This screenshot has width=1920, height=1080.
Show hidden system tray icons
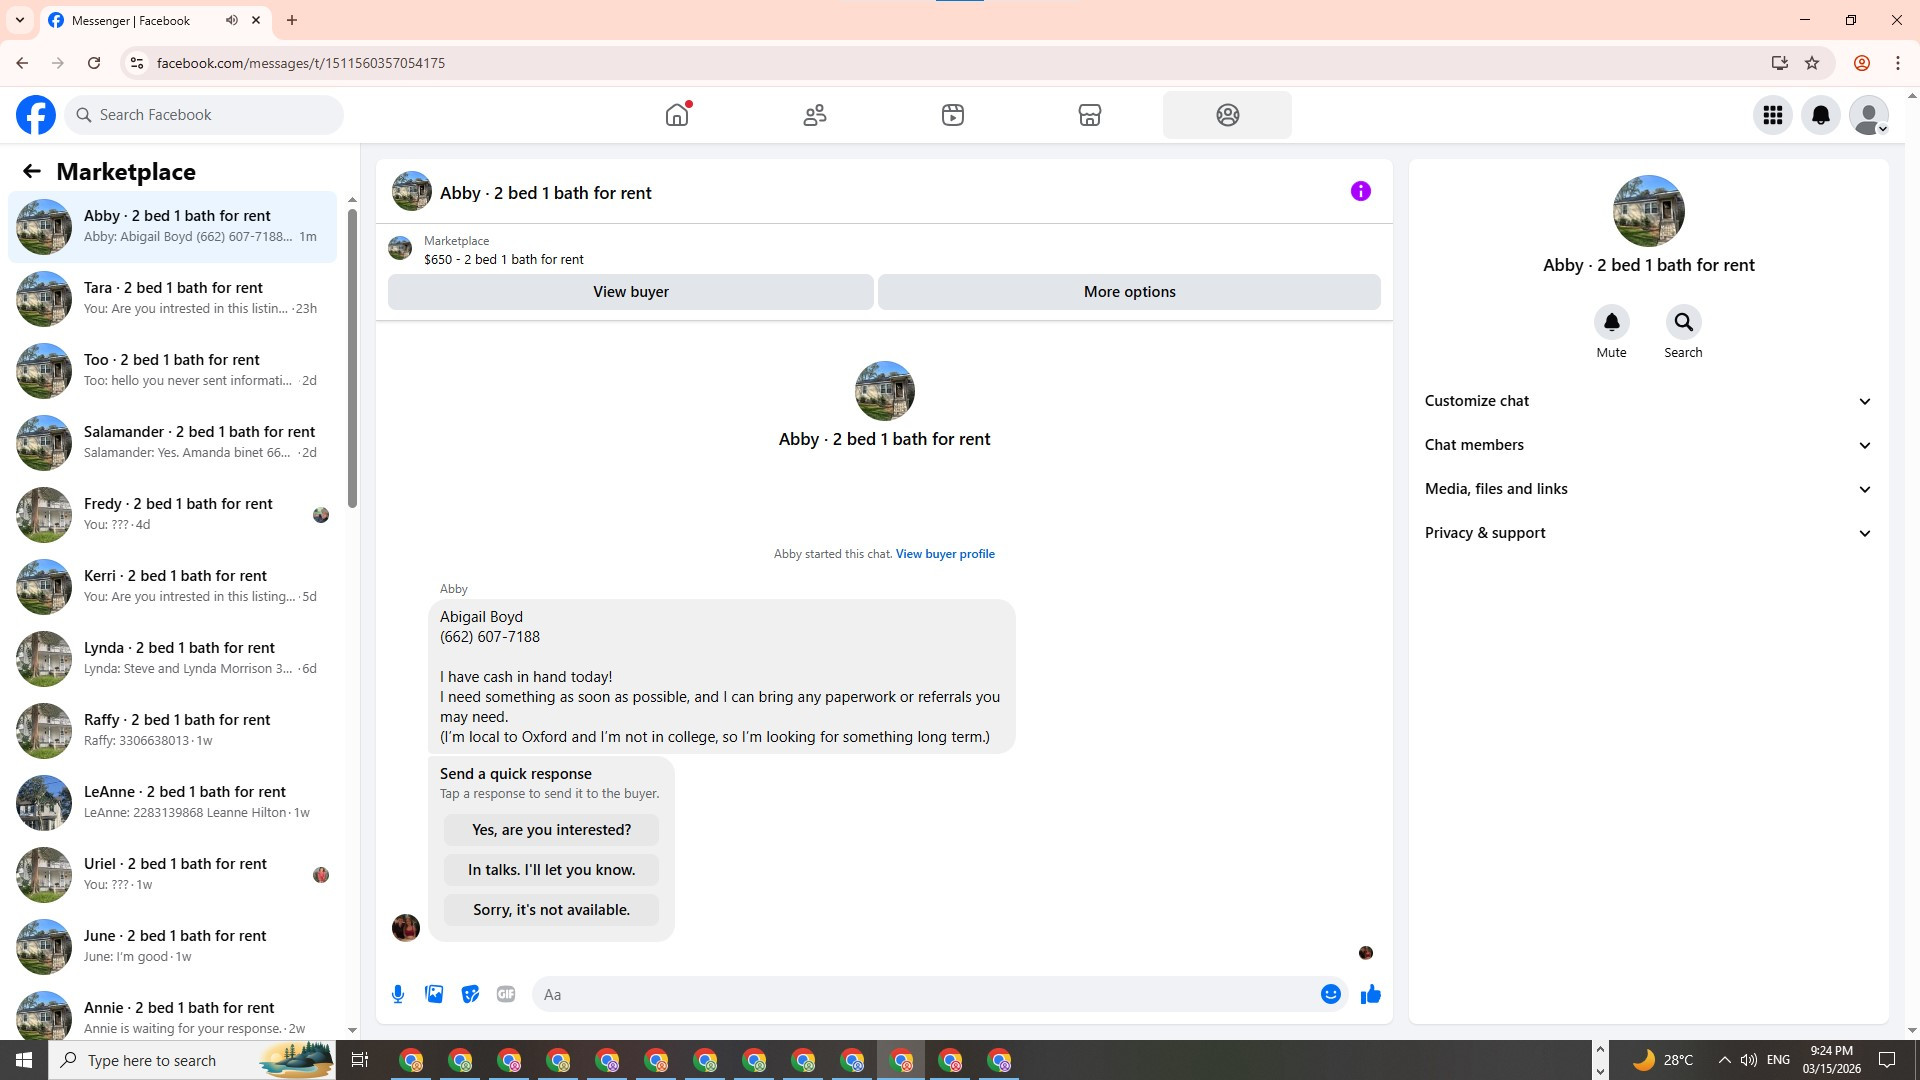tap(1724, 1060)
